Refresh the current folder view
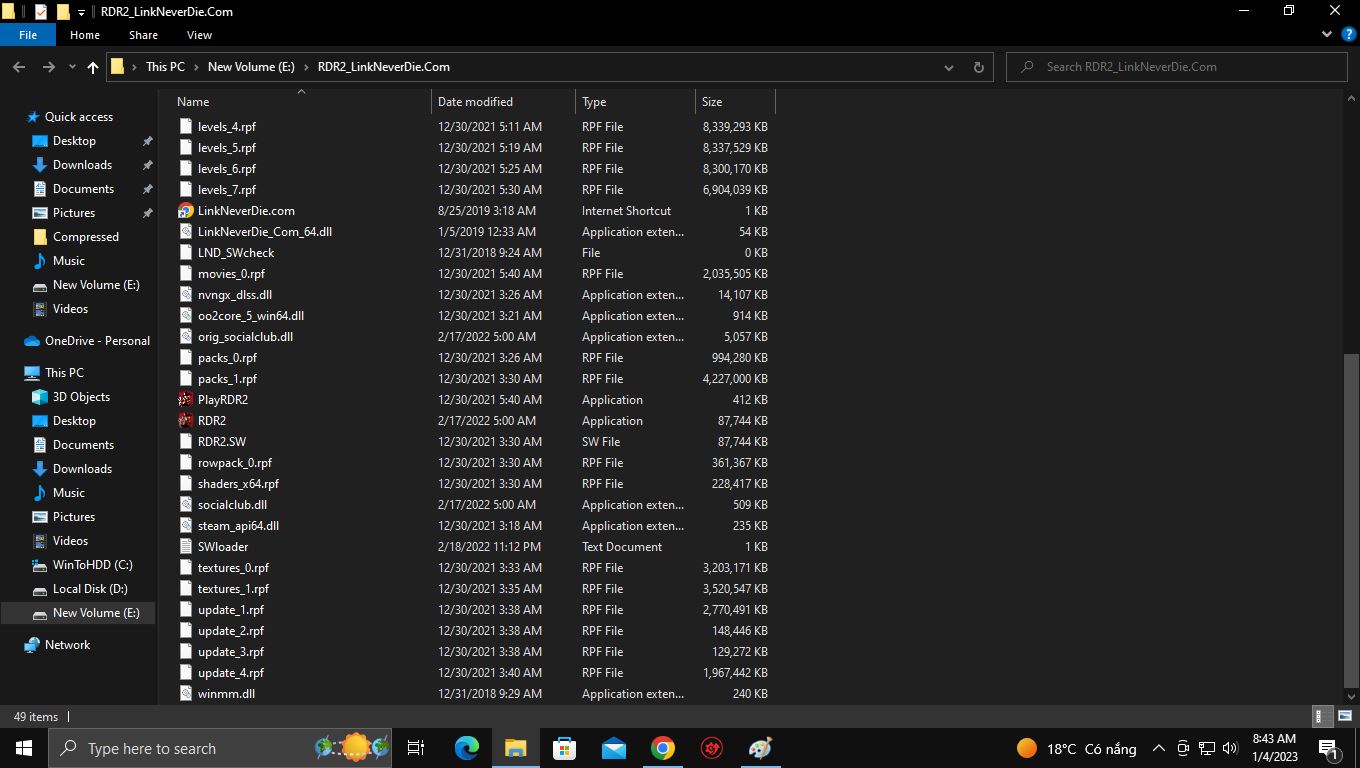This screenshot has width=1360, height=768. 978,67
